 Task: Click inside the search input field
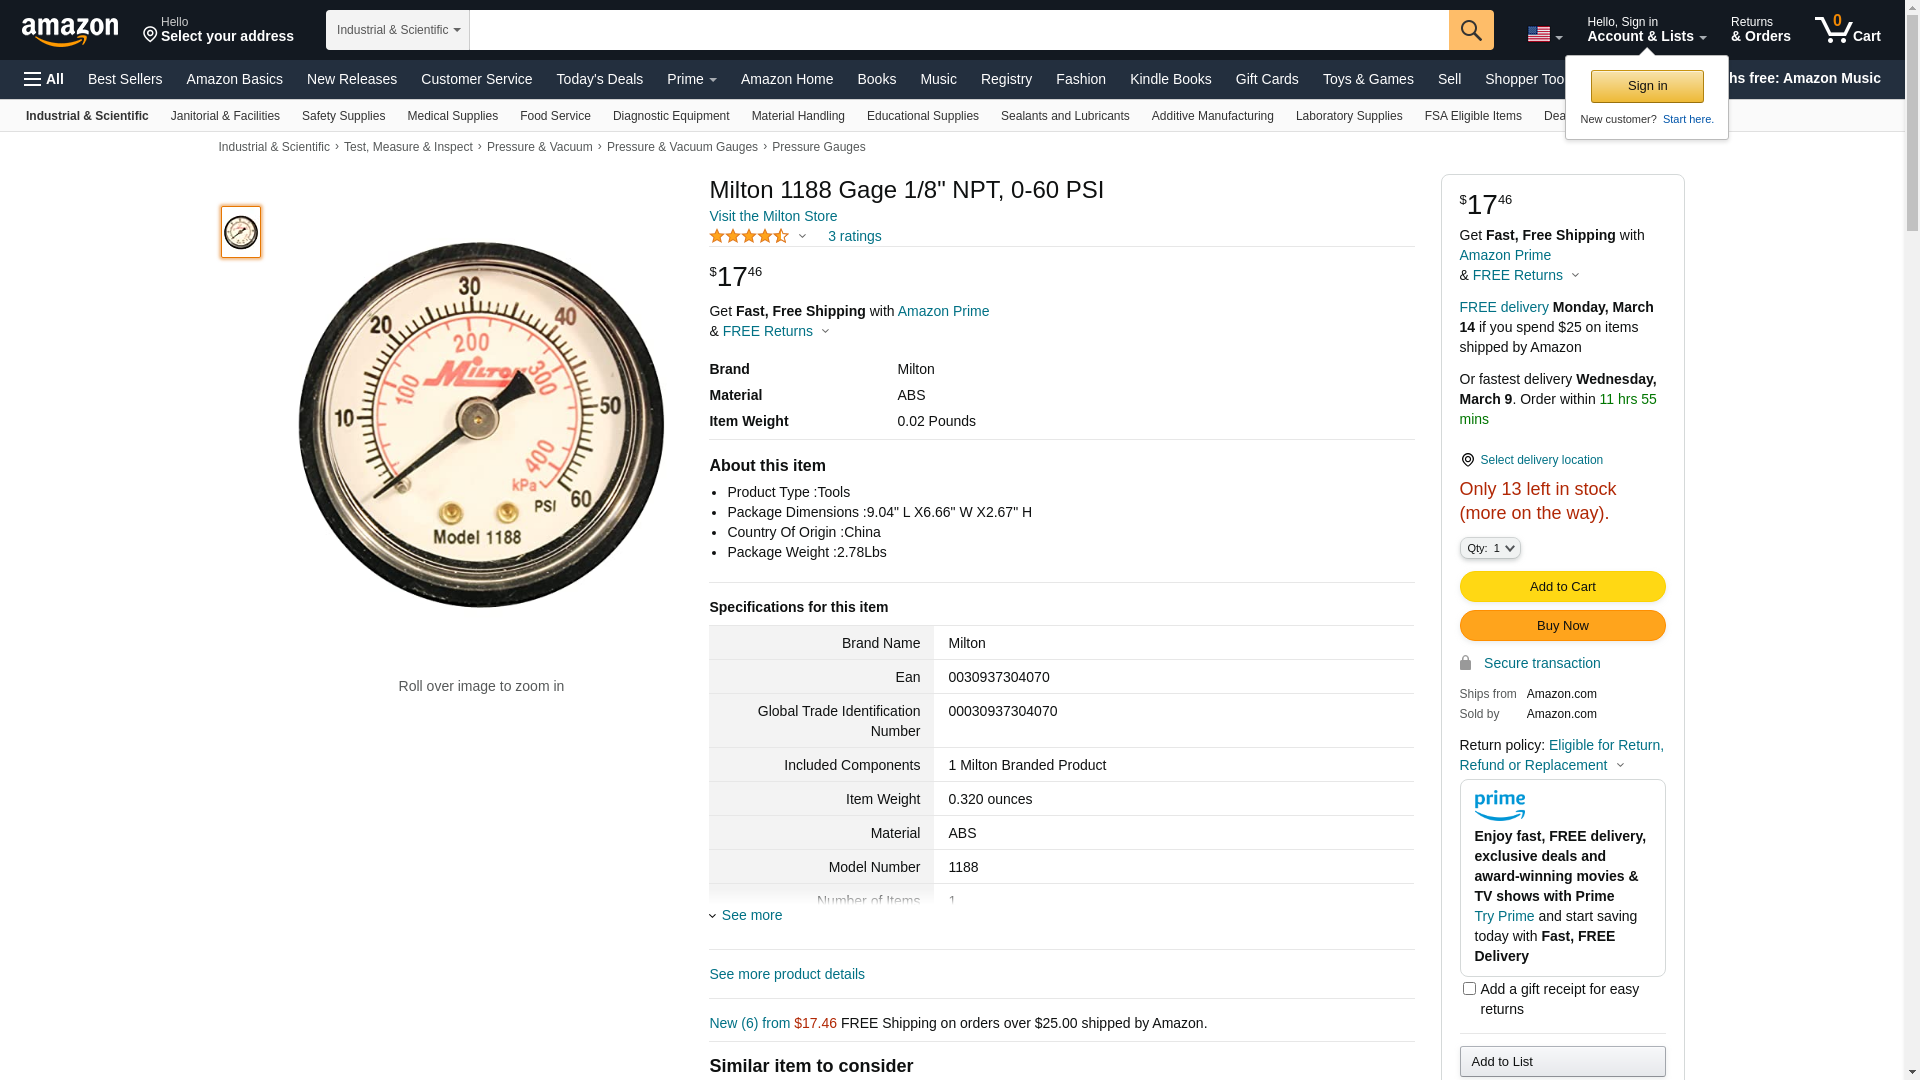[x=958, y=30]
